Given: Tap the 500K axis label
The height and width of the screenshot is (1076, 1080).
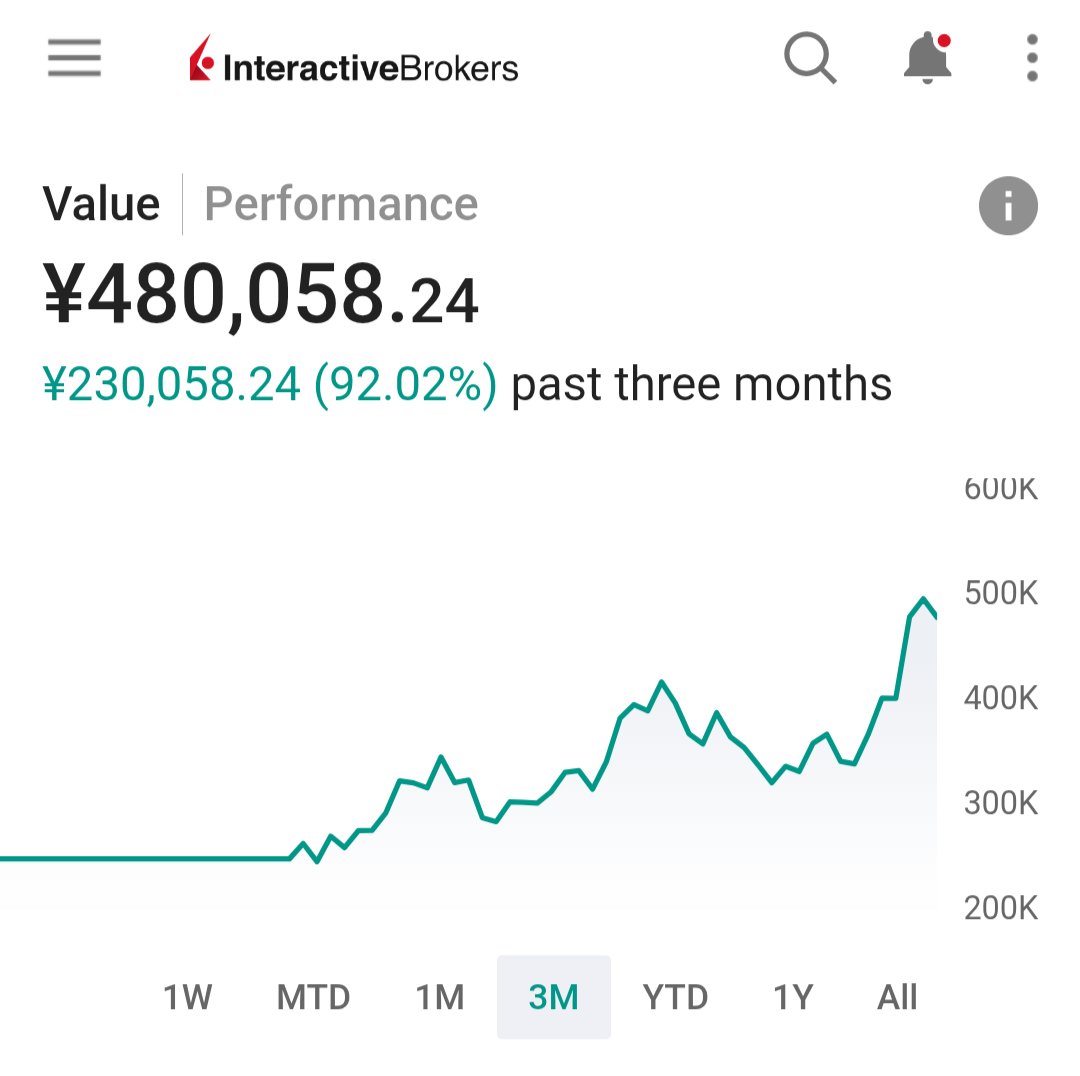Looking at the screenshot, I should [x=1000, y=594].
